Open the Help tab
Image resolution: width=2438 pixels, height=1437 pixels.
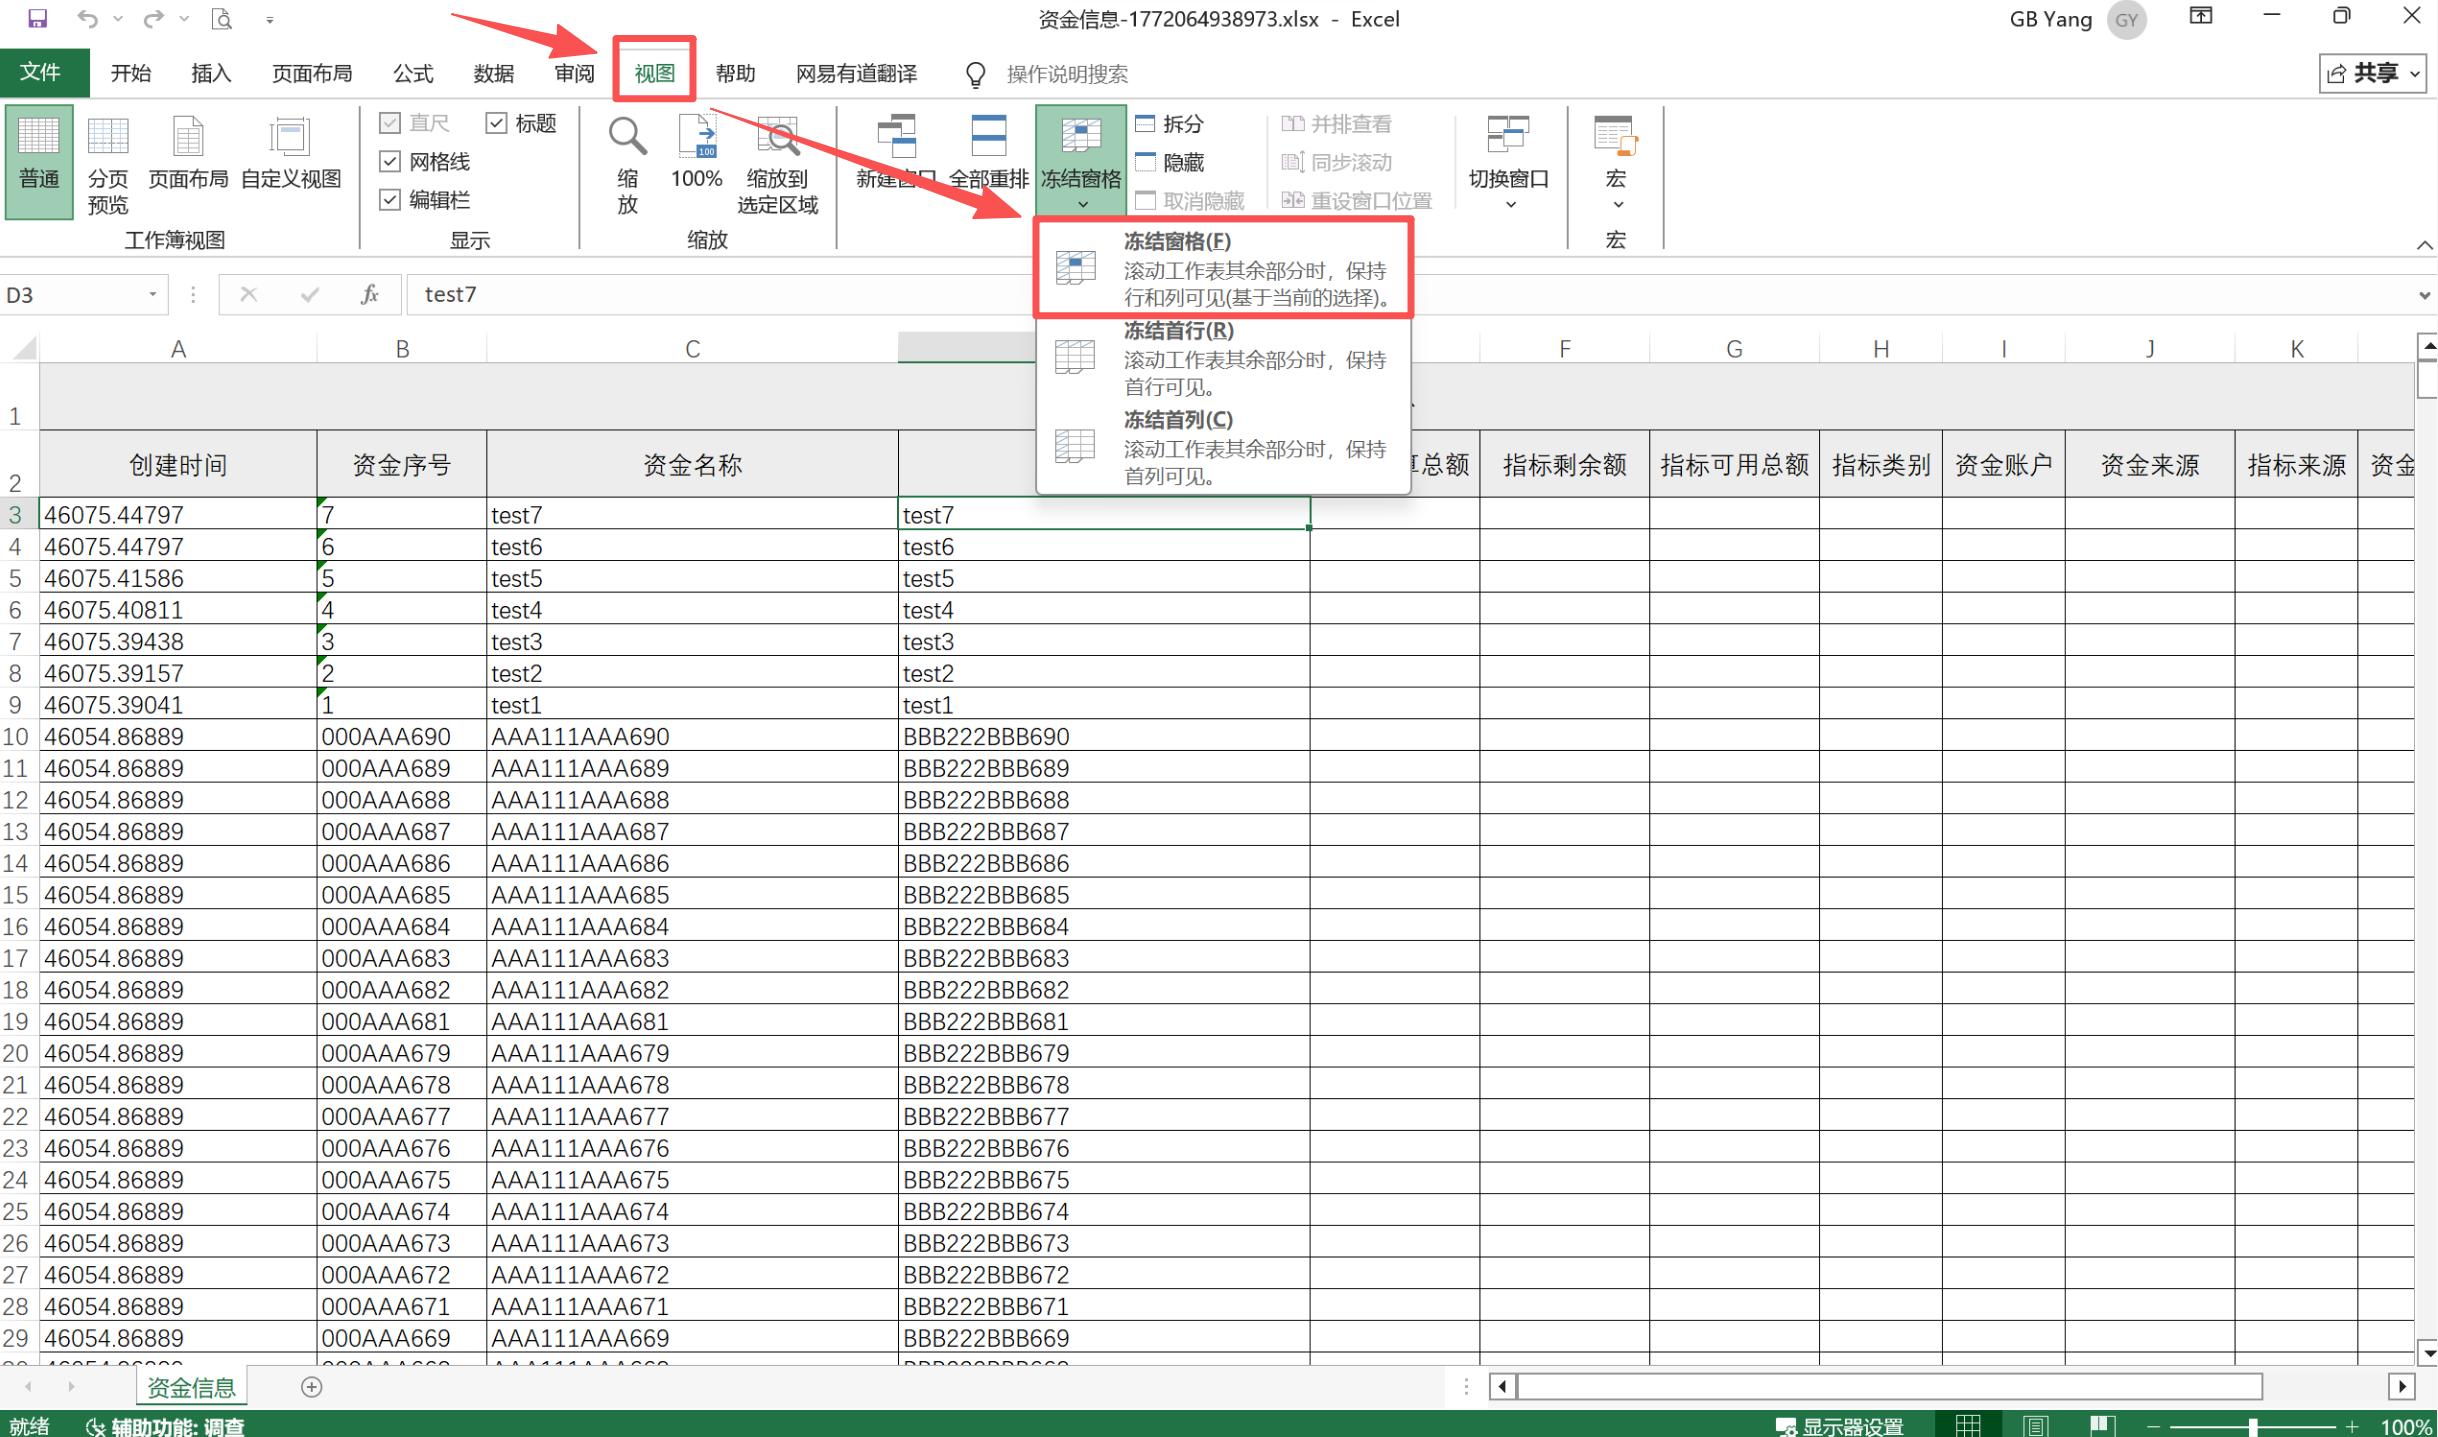pos(736,73)
